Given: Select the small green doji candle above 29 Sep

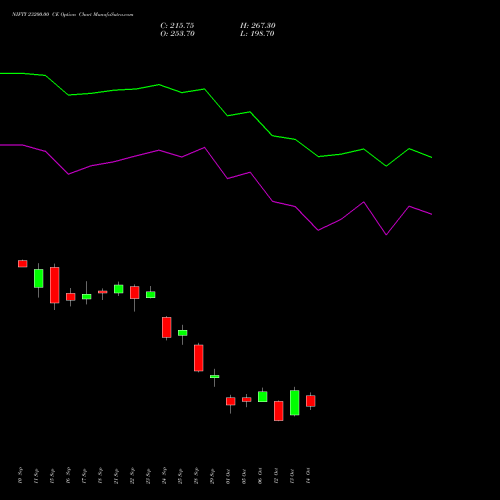Looking at the screenshot, I should click(215, 377).
